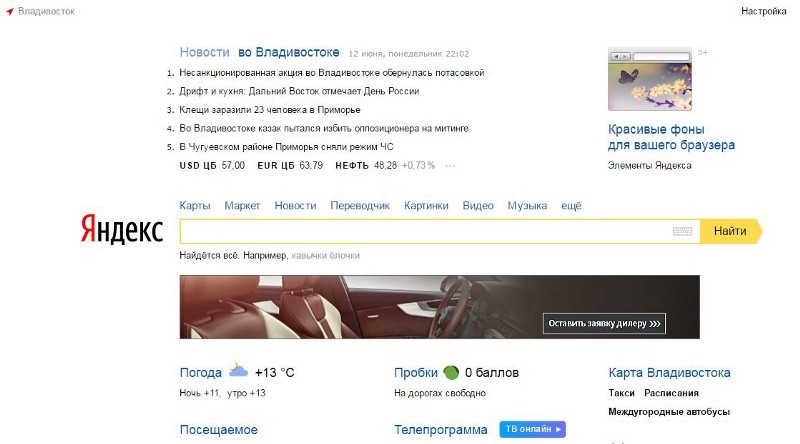Click the Оставить заявку дилеру banner button

click(604, 324)
